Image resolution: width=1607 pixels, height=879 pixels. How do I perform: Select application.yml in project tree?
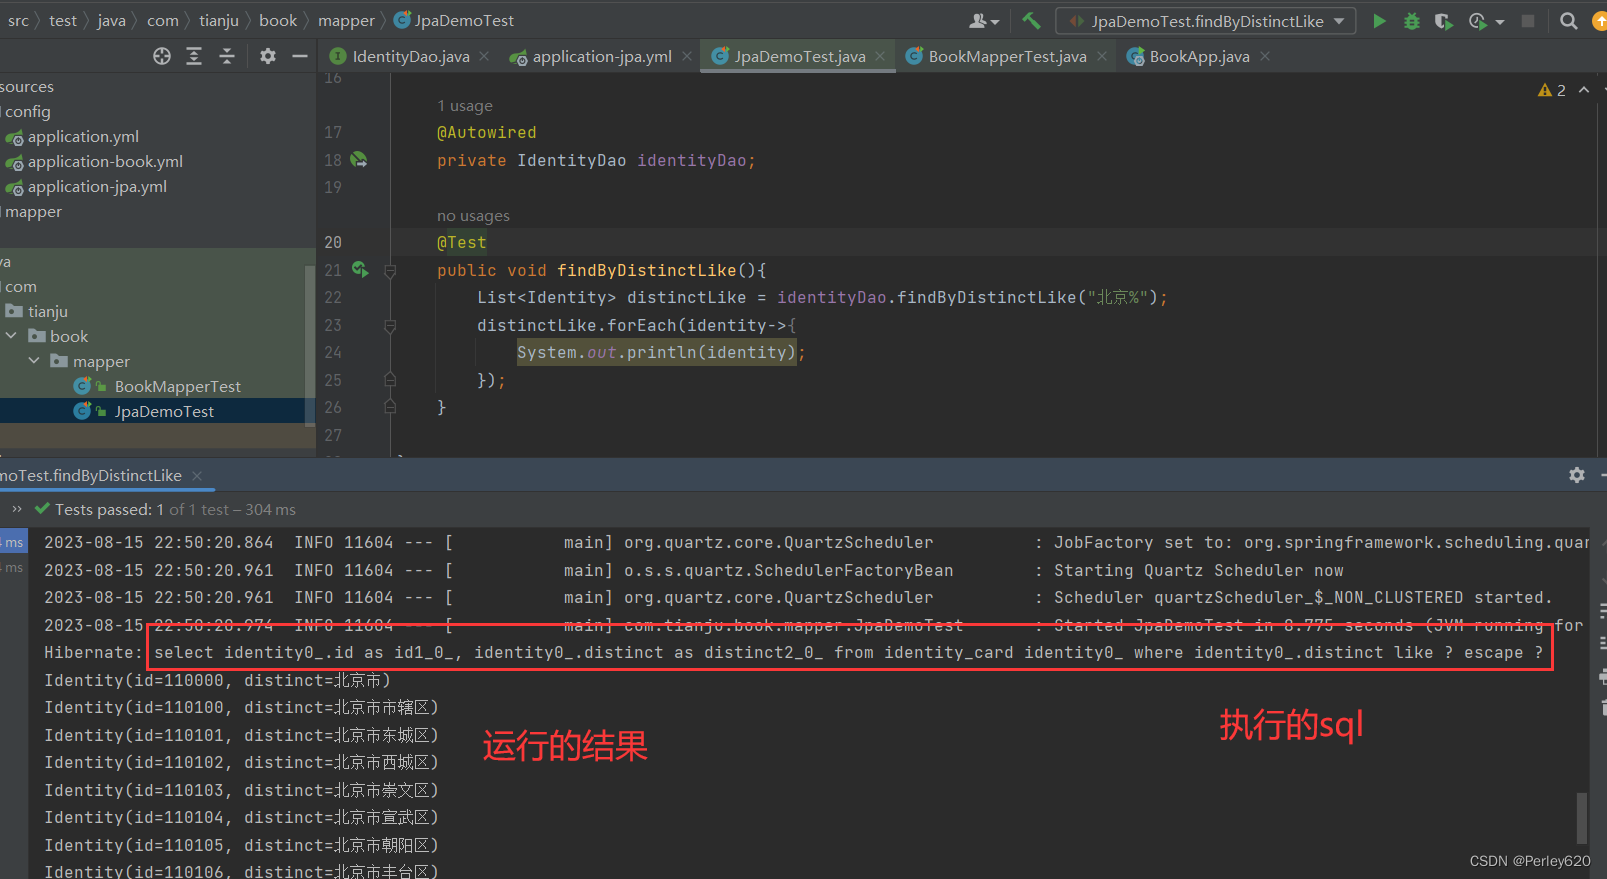[83, 136]
